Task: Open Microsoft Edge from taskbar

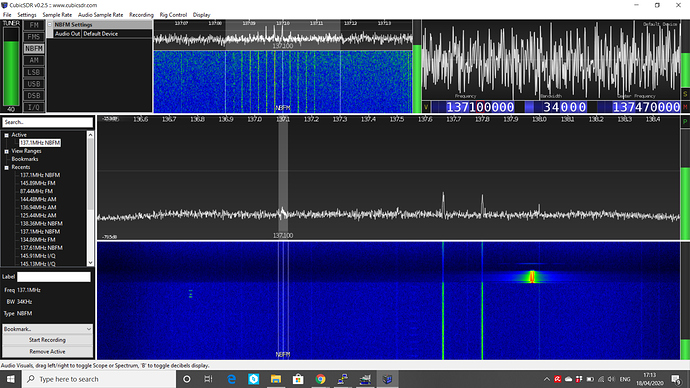Action: [231, 379]
